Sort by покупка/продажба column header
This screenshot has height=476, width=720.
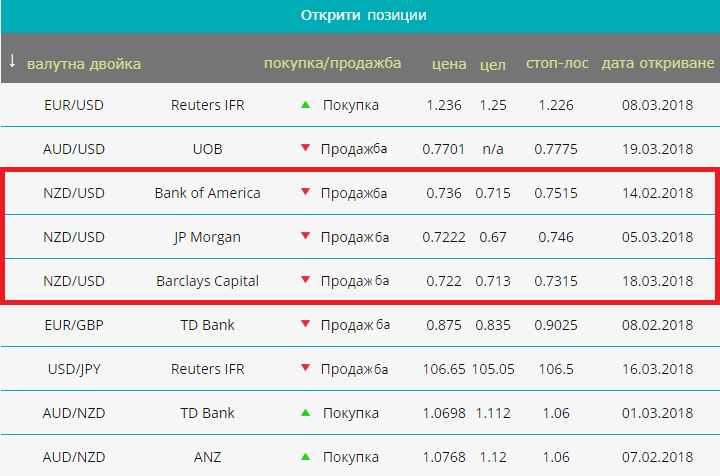click(x=332, y=63)
